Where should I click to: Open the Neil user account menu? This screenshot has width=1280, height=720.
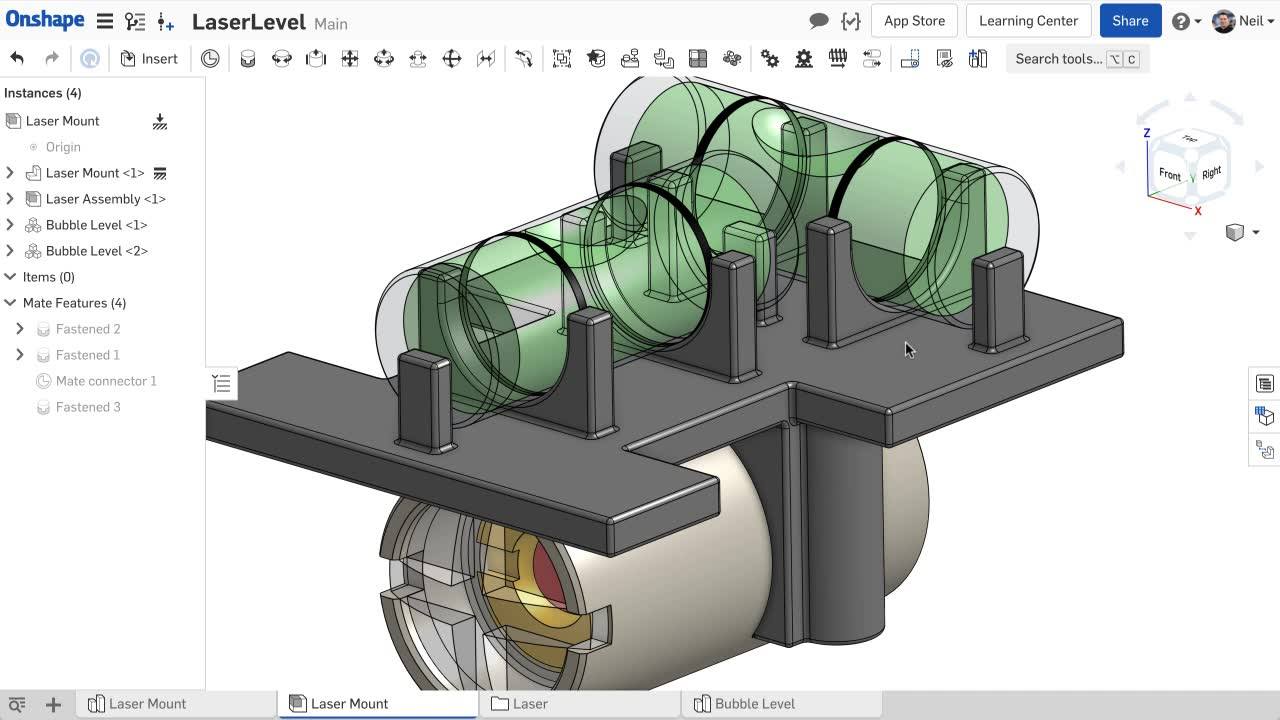pyautogui.click(x=1243, y=21)
